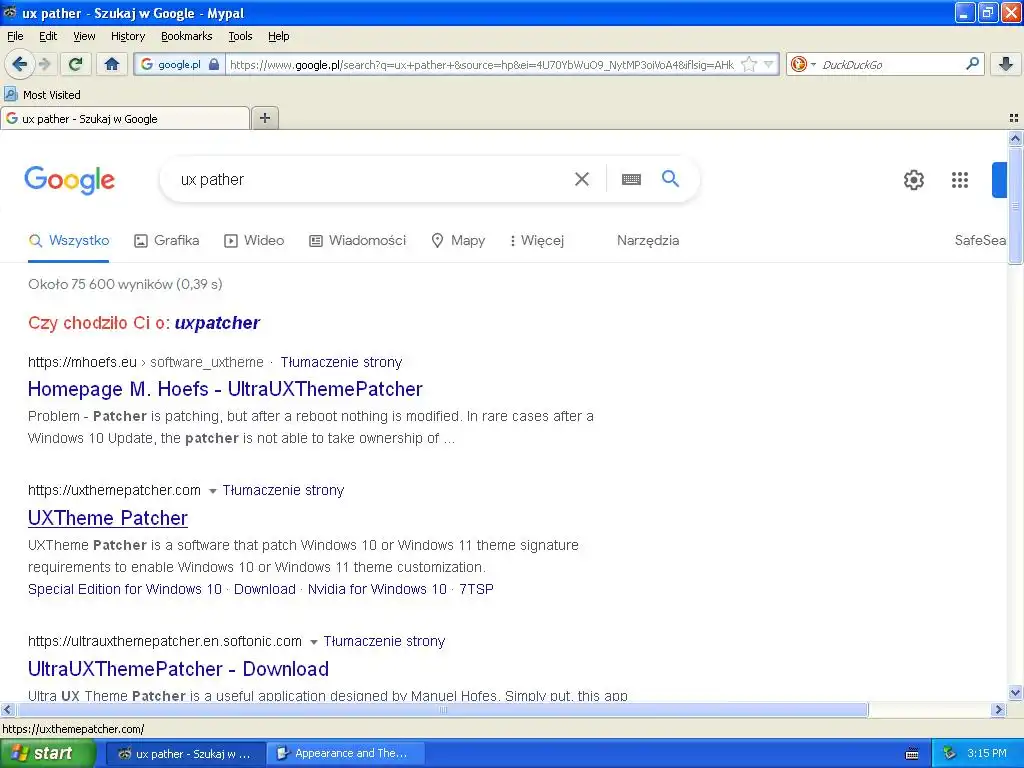
Task: Click the keyboard icon in system tray
Action: click(912, 754)
